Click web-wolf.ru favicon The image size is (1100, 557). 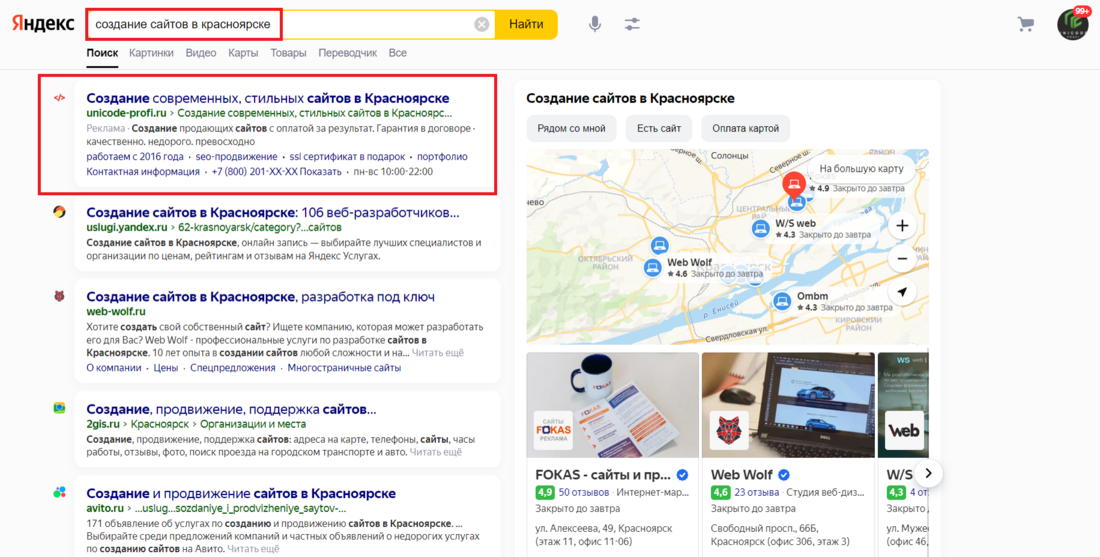pos(59,296)
